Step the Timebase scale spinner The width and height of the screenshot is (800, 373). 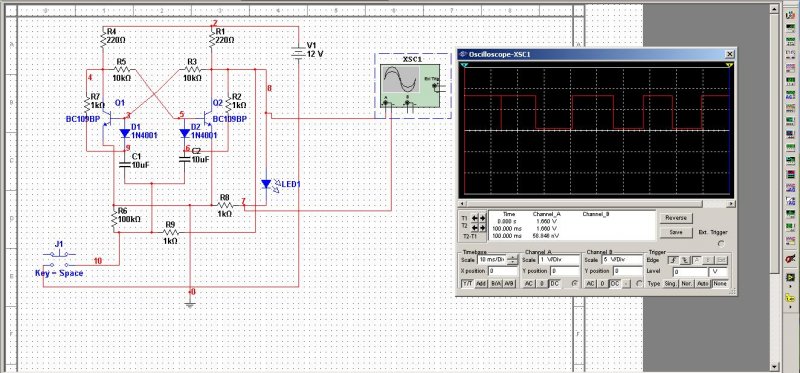pos(512,260)
